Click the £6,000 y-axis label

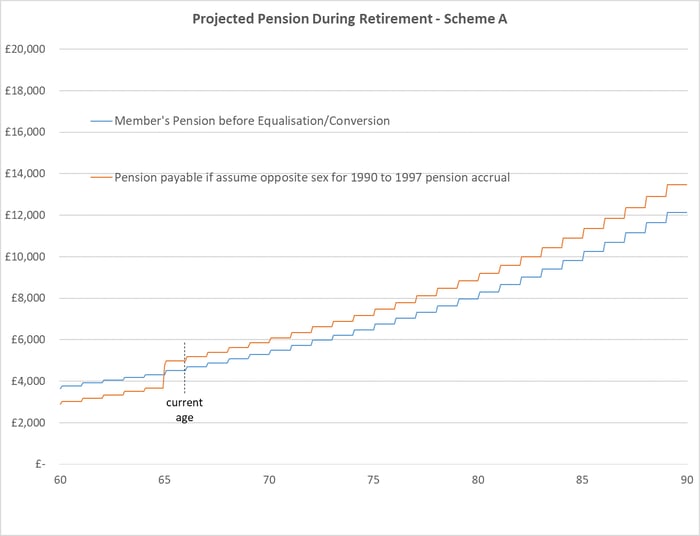coord(30,340)
